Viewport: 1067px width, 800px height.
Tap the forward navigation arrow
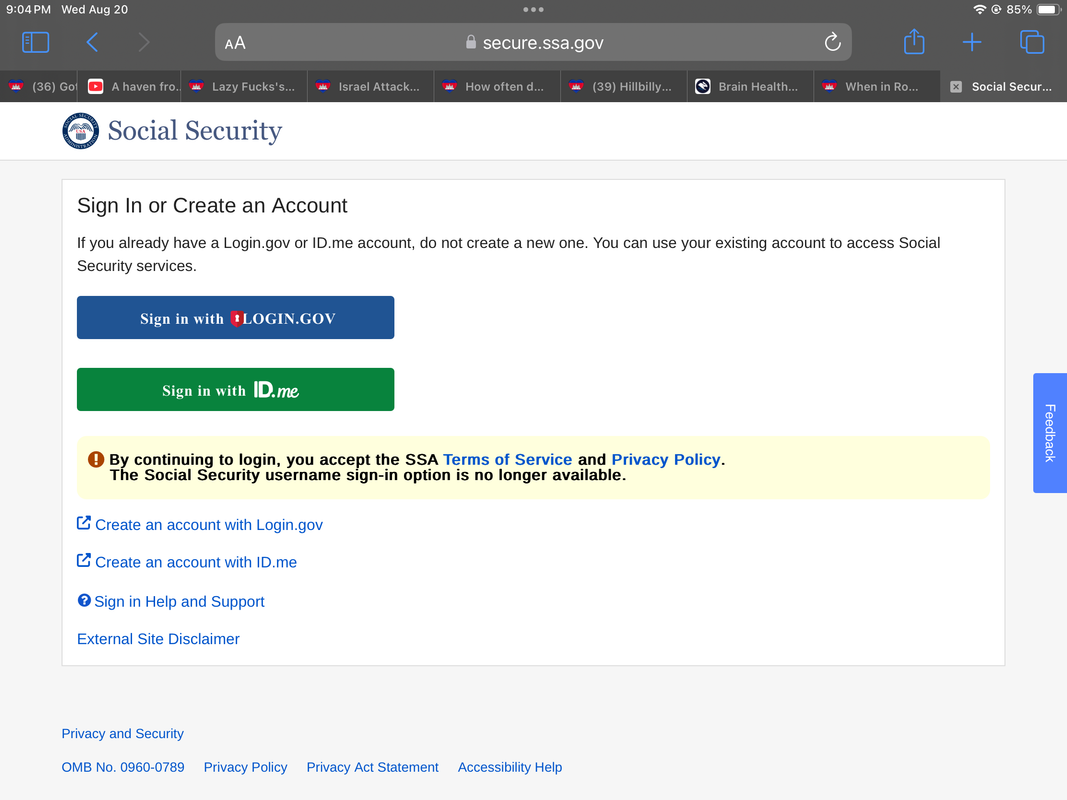[x=143, y=42]
